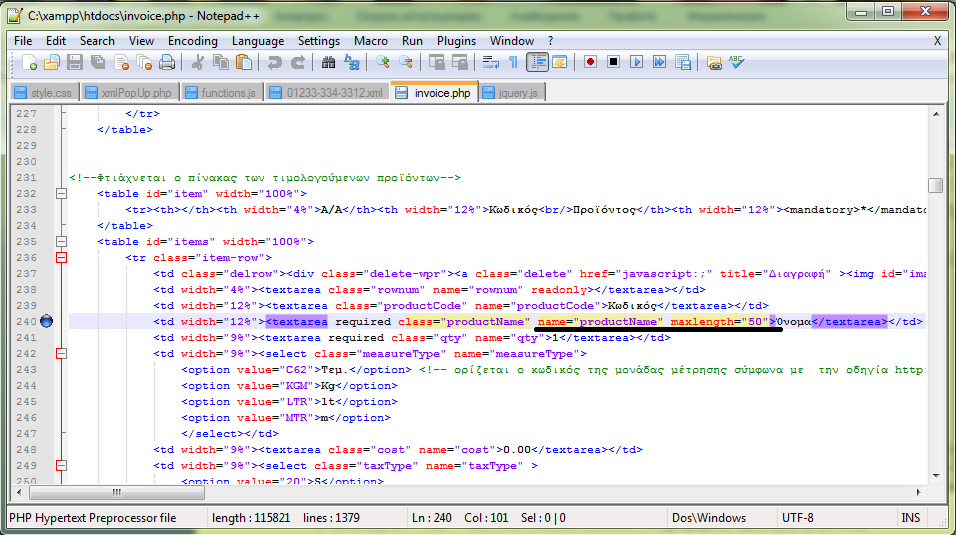
Task: Switch to the style.css tab
Action: pyautogui.click(x=45, y=93)
